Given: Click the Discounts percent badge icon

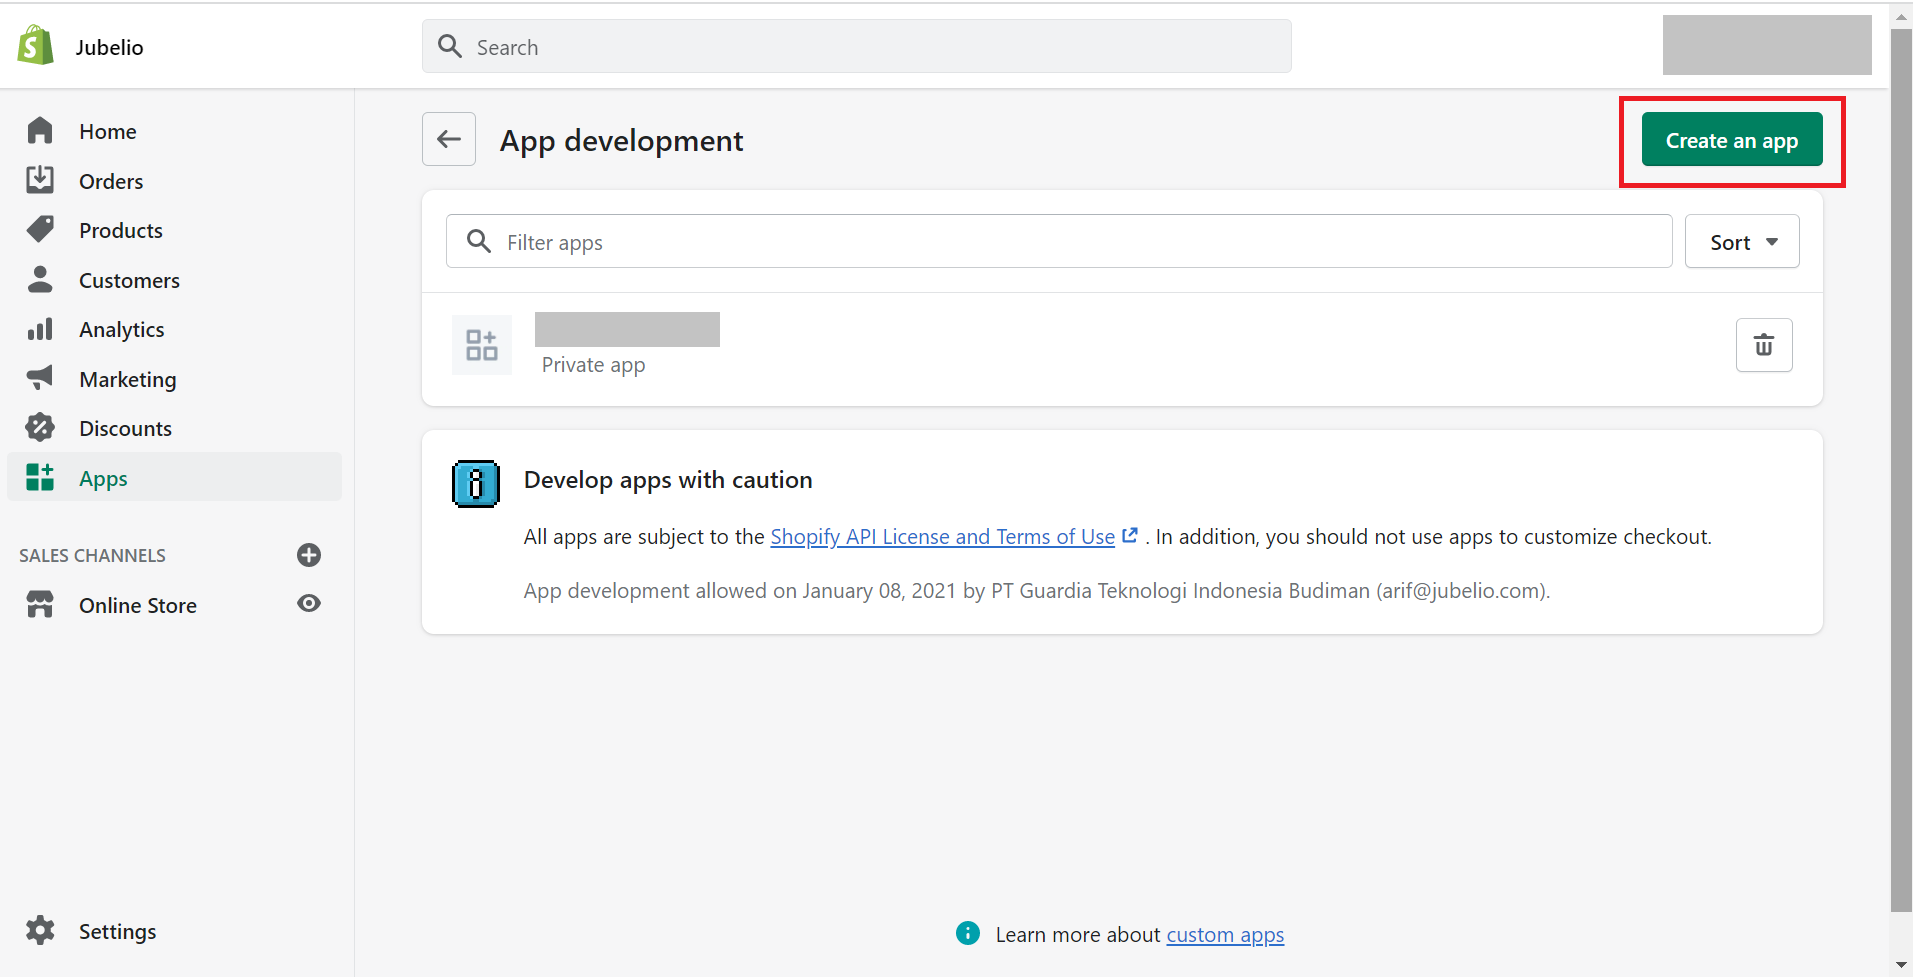Looking at the screenshot, I should [40, 428].
